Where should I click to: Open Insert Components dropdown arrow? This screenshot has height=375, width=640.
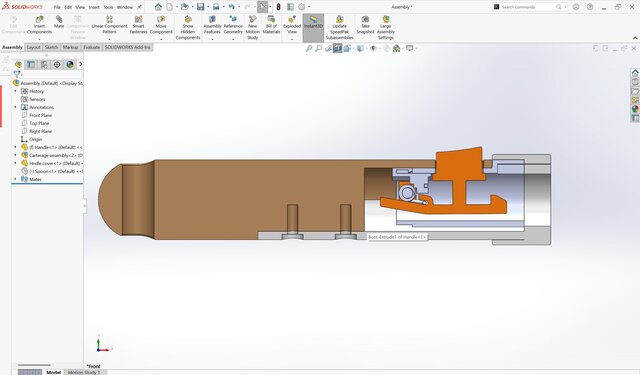[x=39, y=39]
